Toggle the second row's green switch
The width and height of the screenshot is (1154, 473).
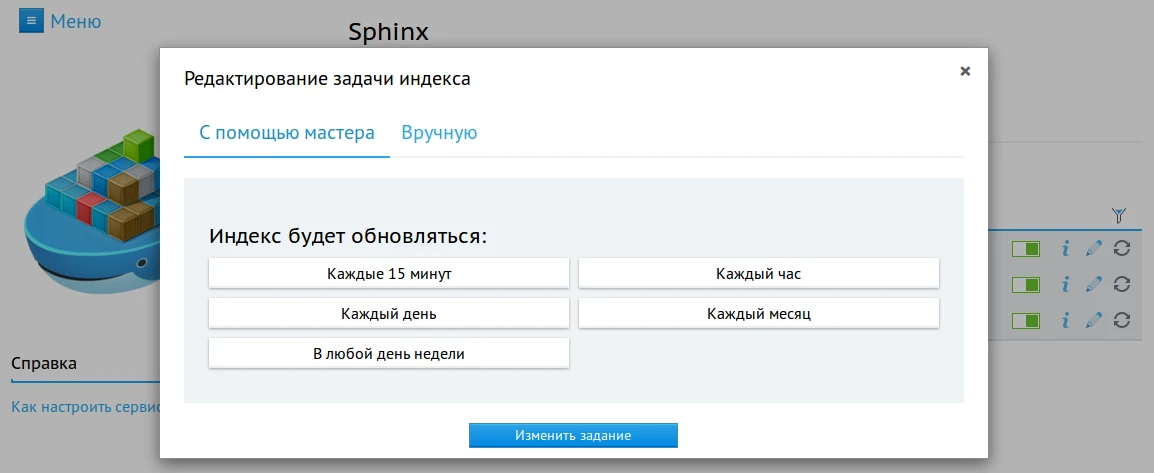[1026, 284]
